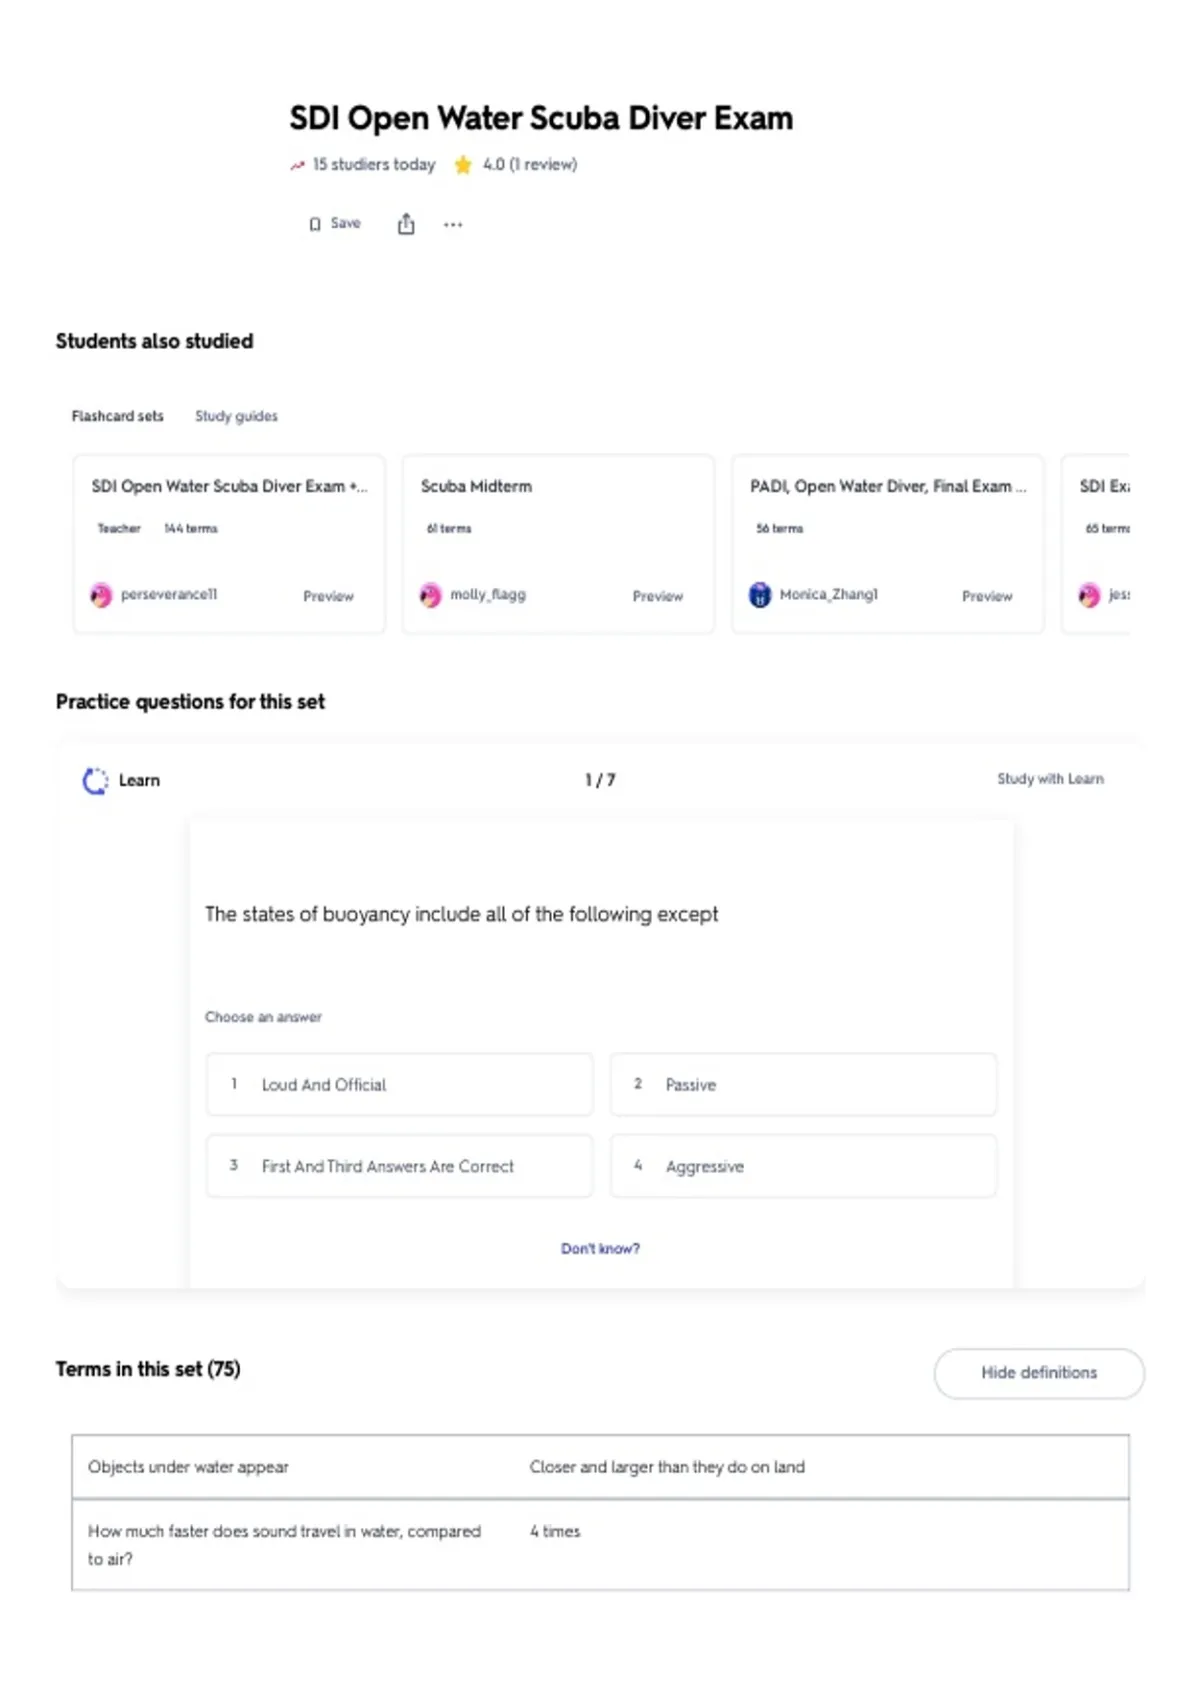Click the 15 studiers today text

(x=374, y=164)
